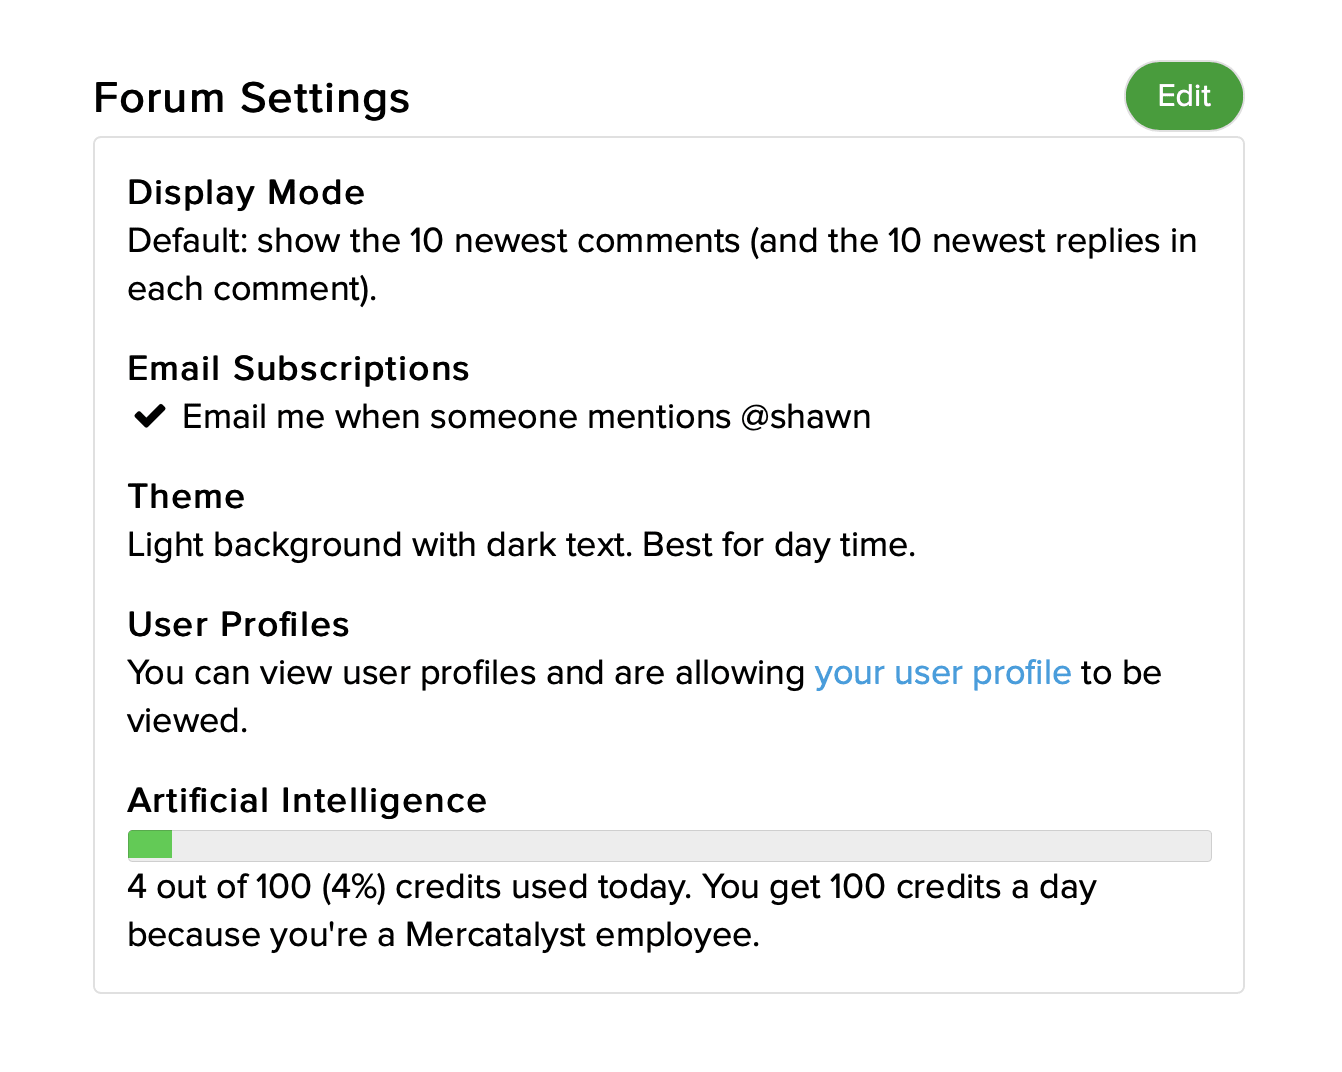Viewport: 1342px width, 1072px height.
Task: Click the "Mercatalyst employee" text
Action: 582,935
